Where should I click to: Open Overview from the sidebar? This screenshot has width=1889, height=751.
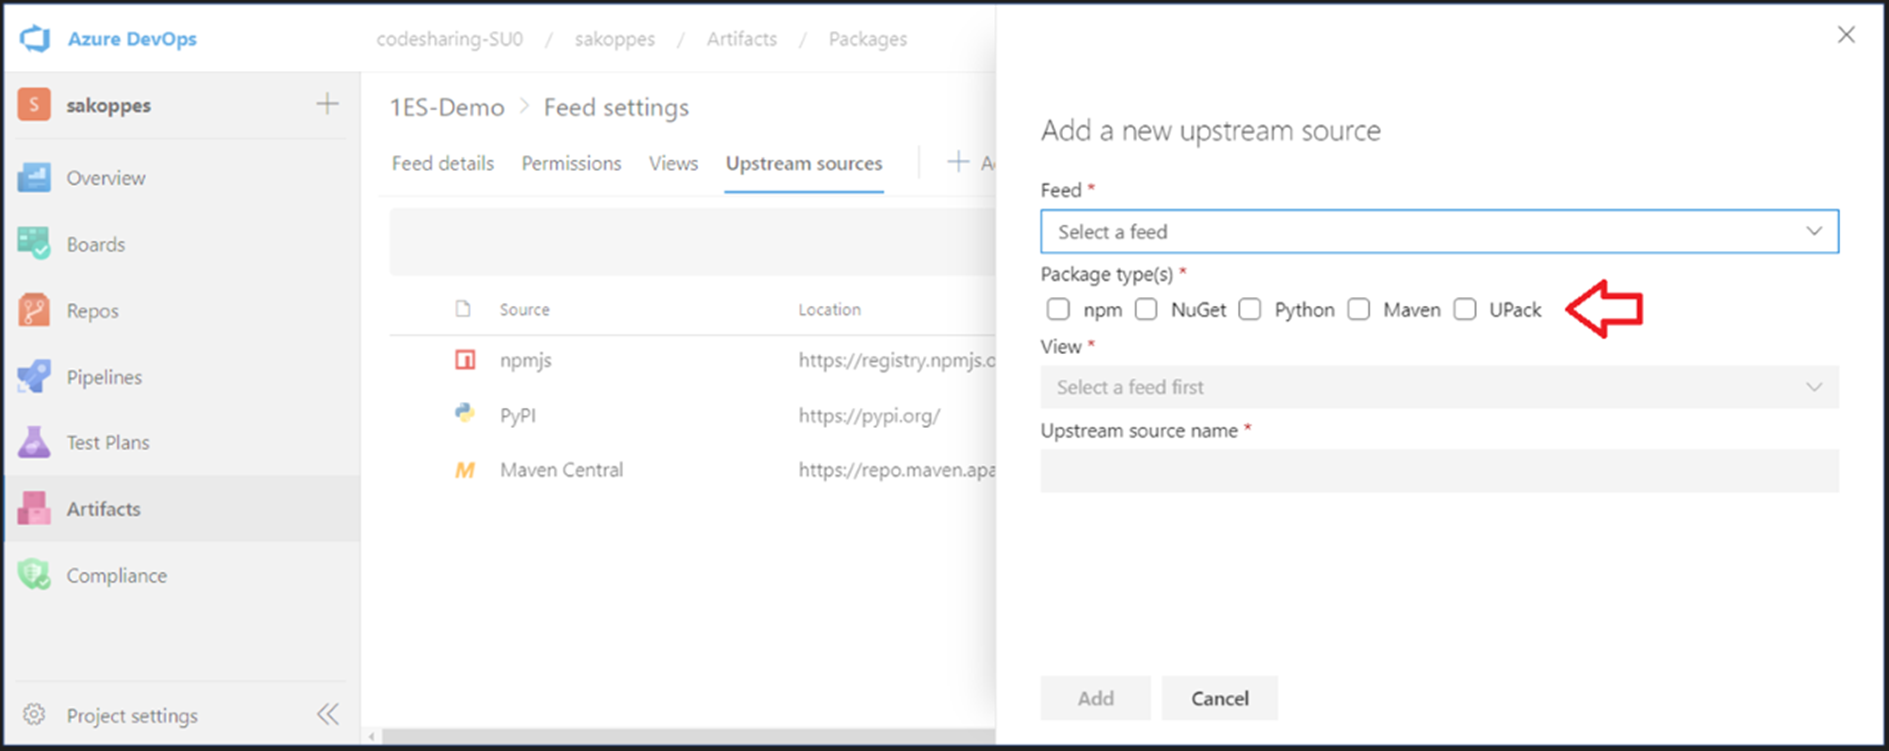[x=106, y=178]
